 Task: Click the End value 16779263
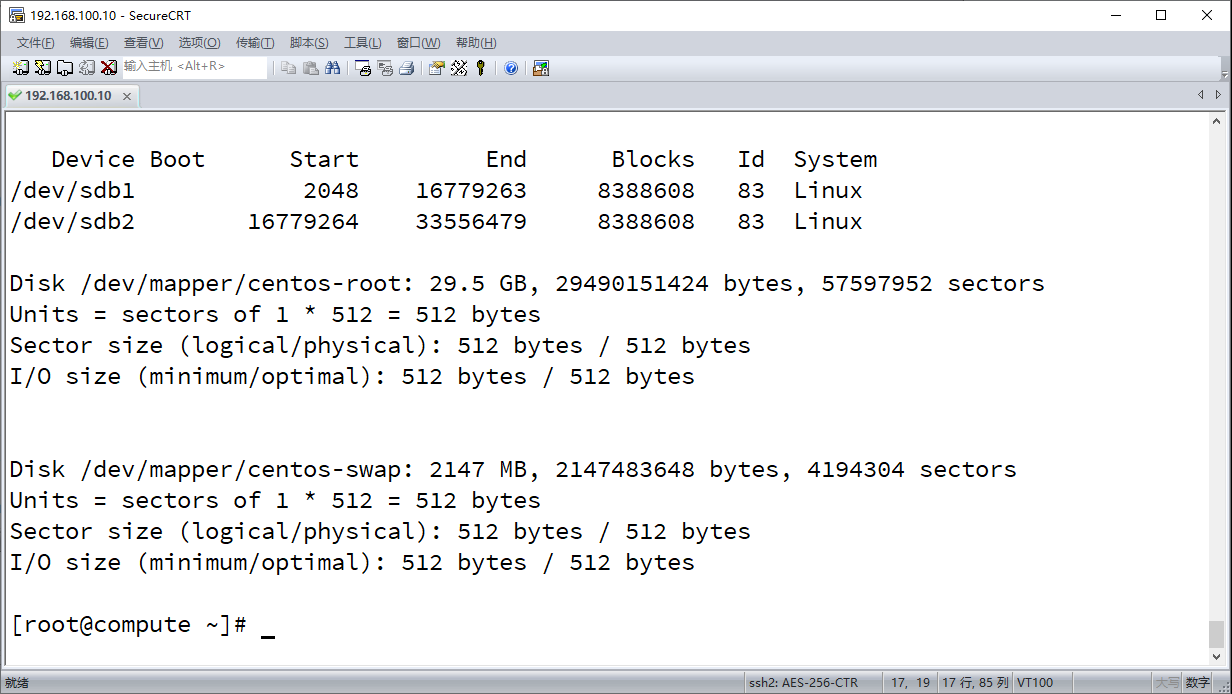471,191
